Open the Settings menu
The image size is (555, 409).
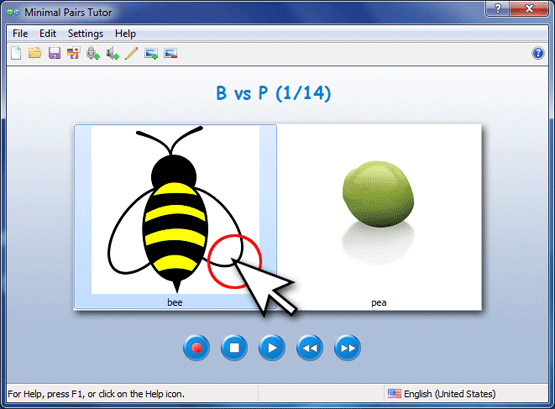pyautogui.click(x=86, y=34)
